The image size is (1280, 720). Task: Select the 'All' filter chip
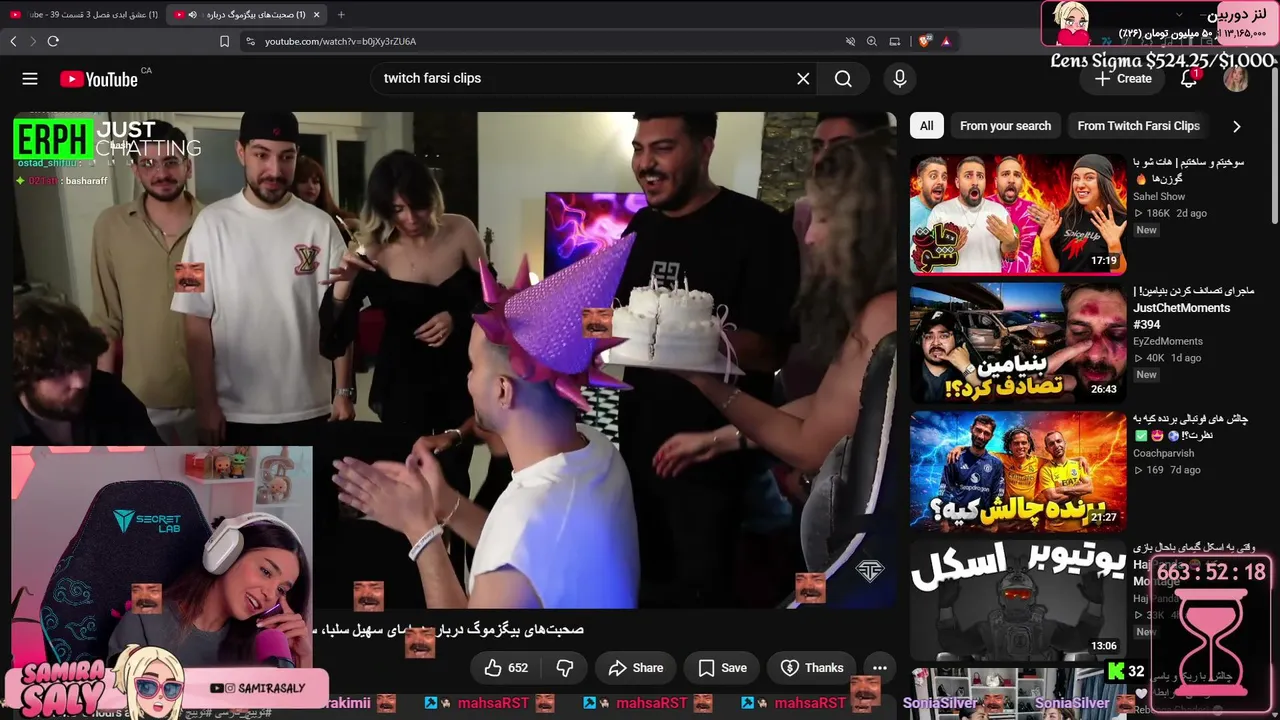927,126
